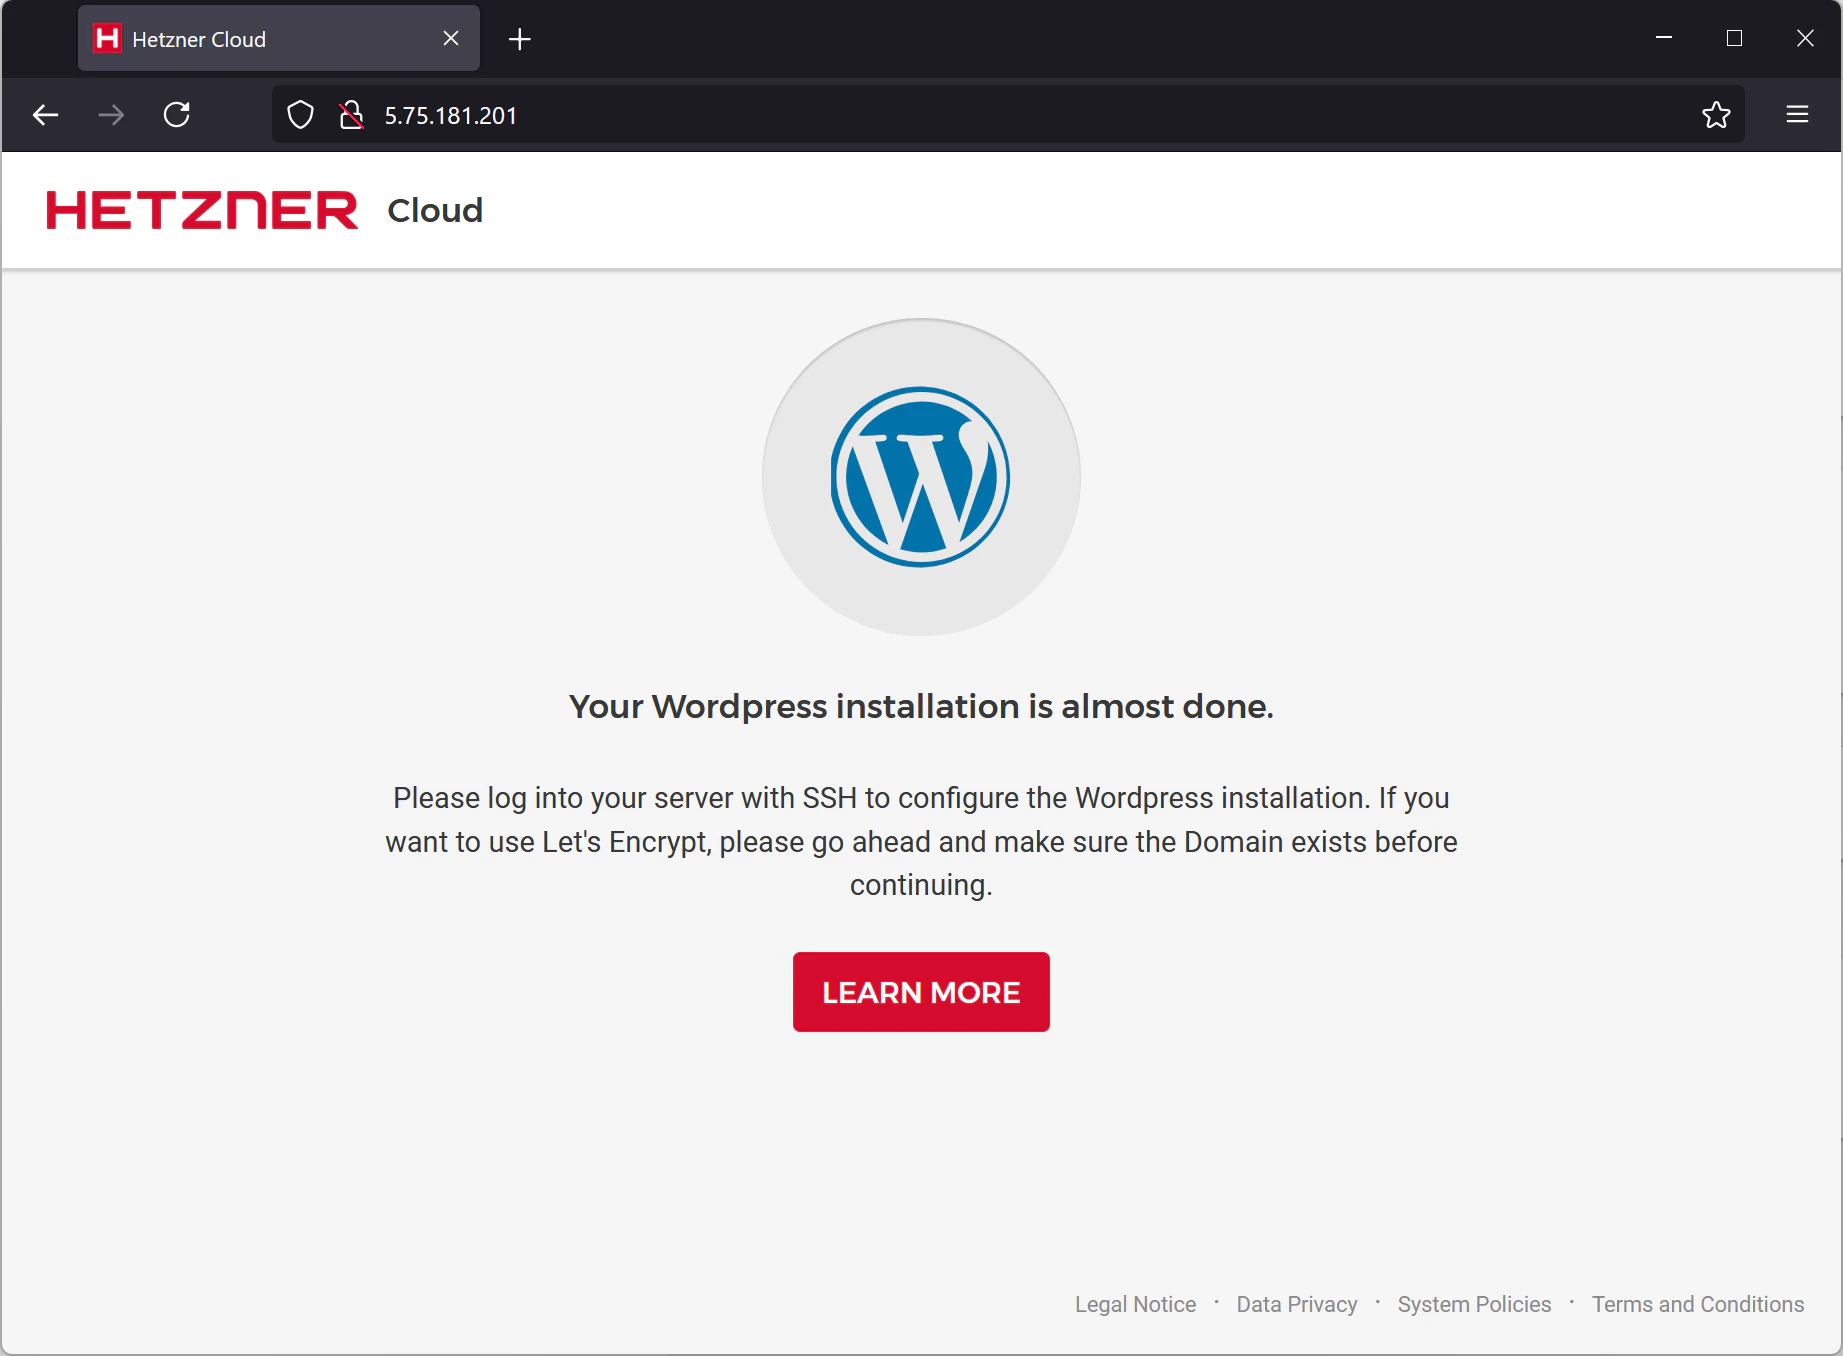The image size is (1843, 1356).
Task: Click the forward navigation arrow
Action: click(112, 115)
